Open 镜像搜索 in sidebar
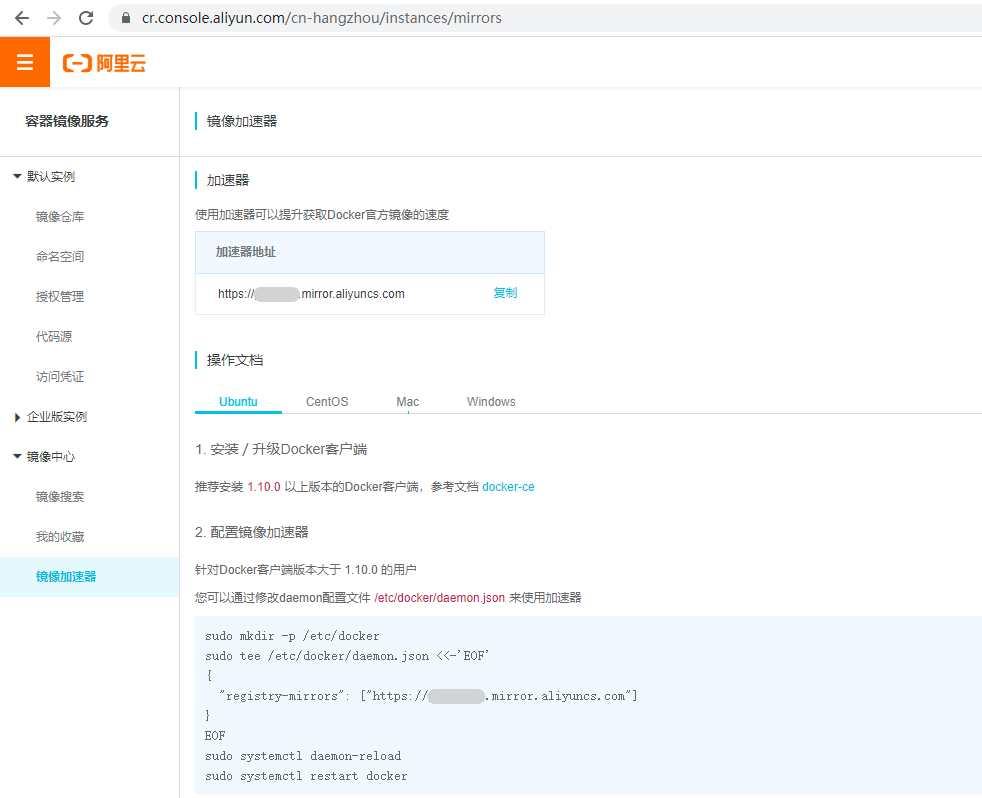 (60, 497)
